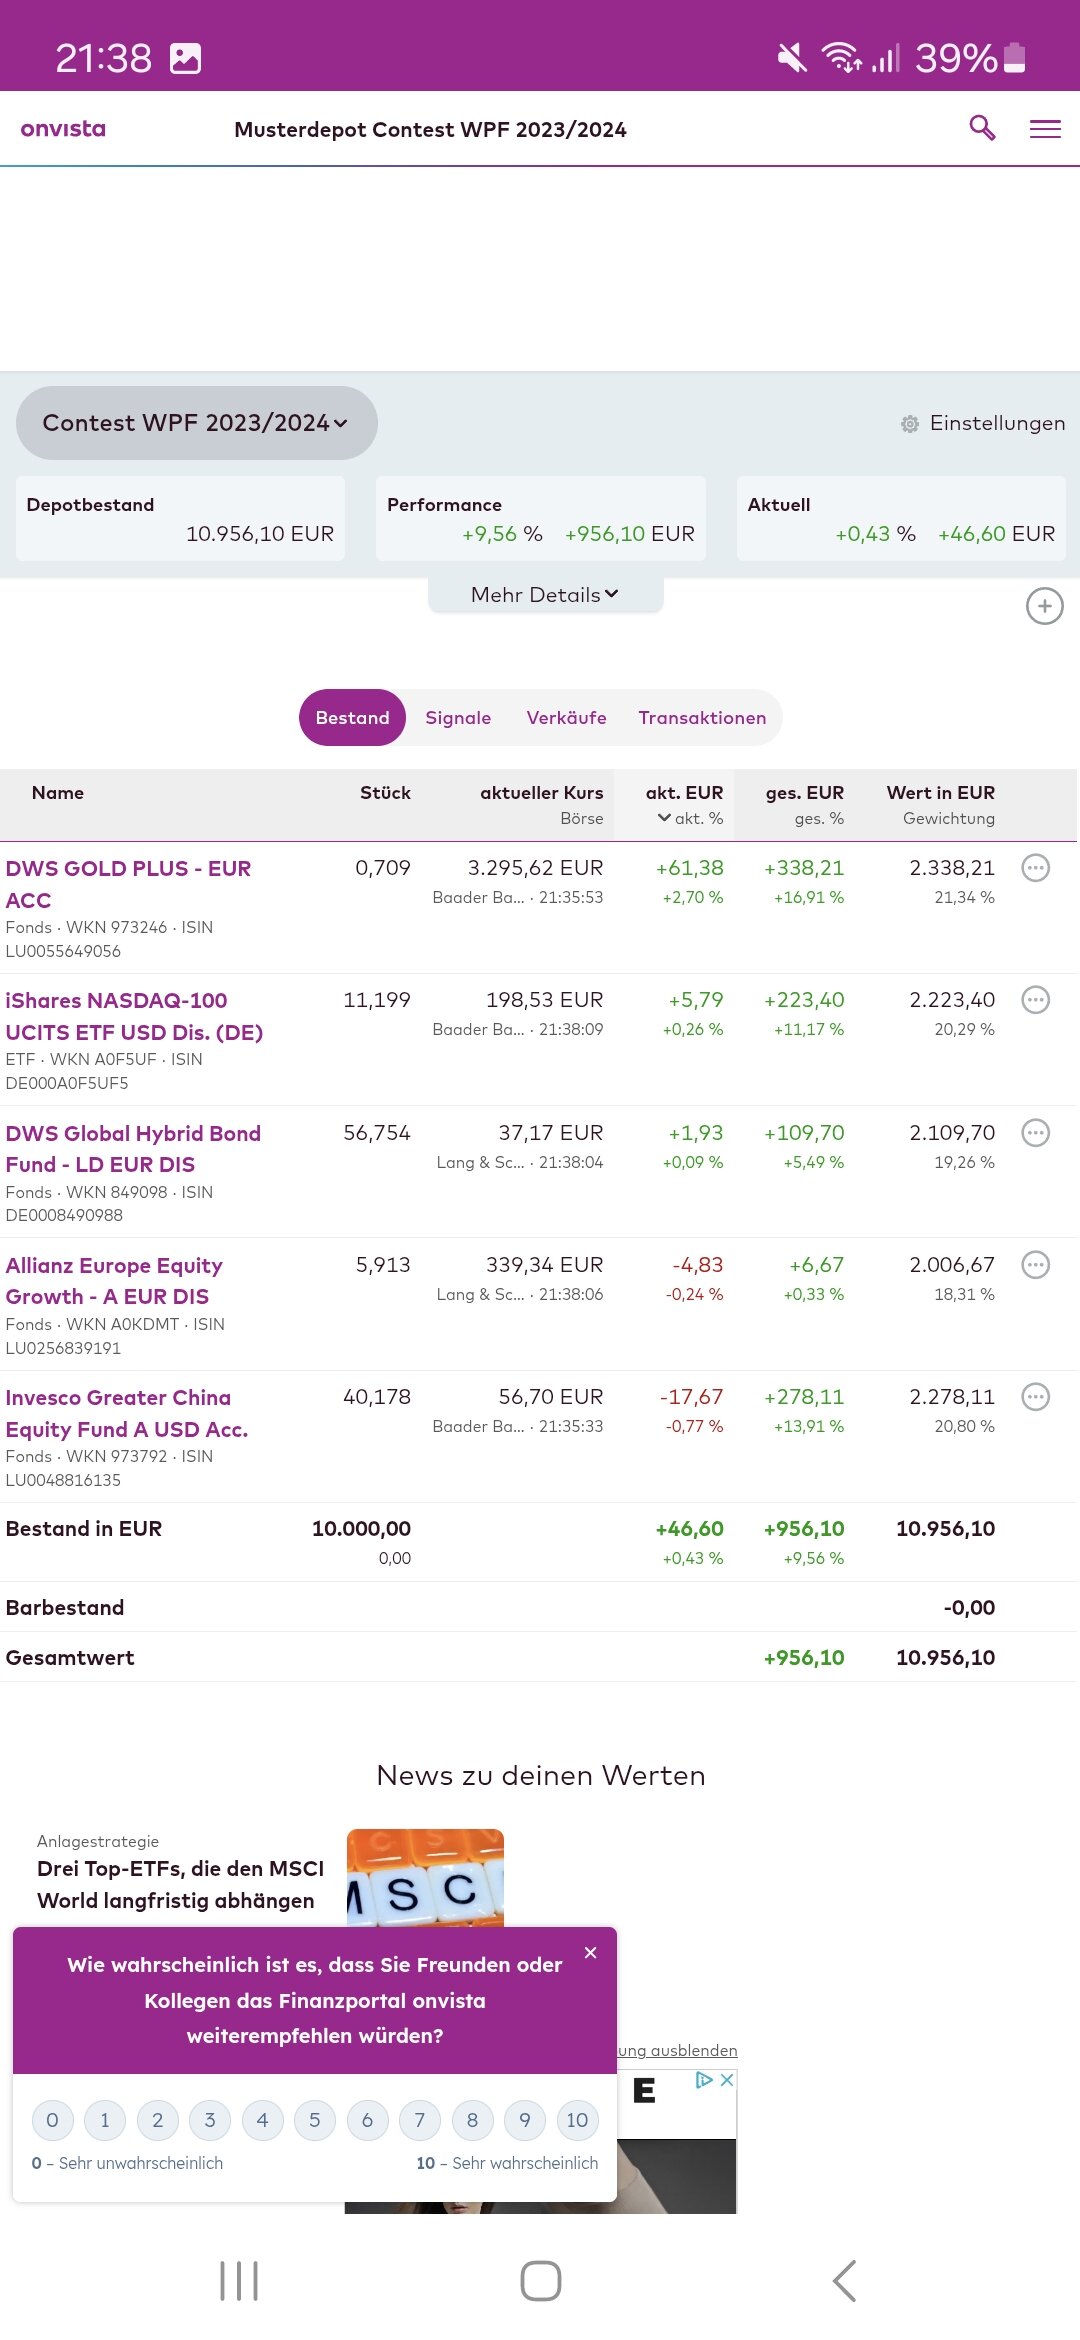Open the search magnifier icon
The height and width of the screenshot is (2340, 1080).
tap(982, 128)
